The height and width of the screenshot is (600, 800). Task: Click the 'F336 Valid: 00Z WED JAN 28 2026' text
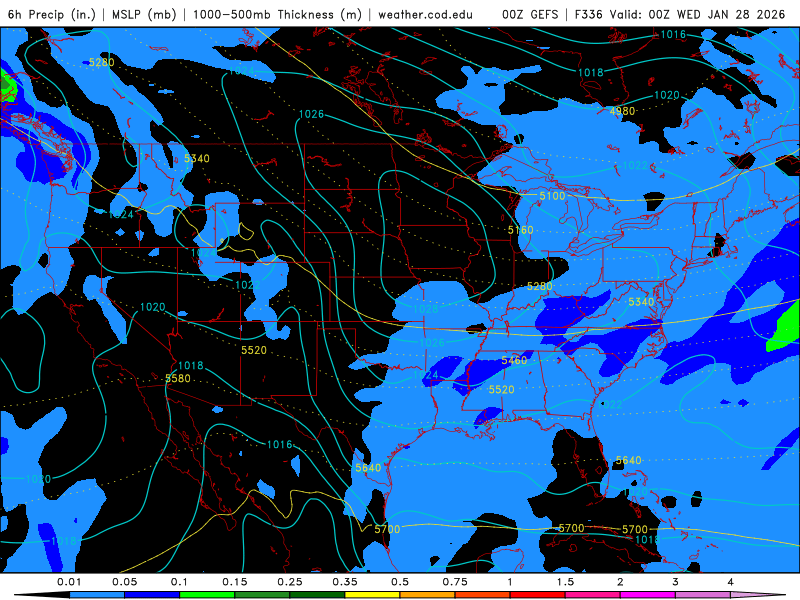680,14
